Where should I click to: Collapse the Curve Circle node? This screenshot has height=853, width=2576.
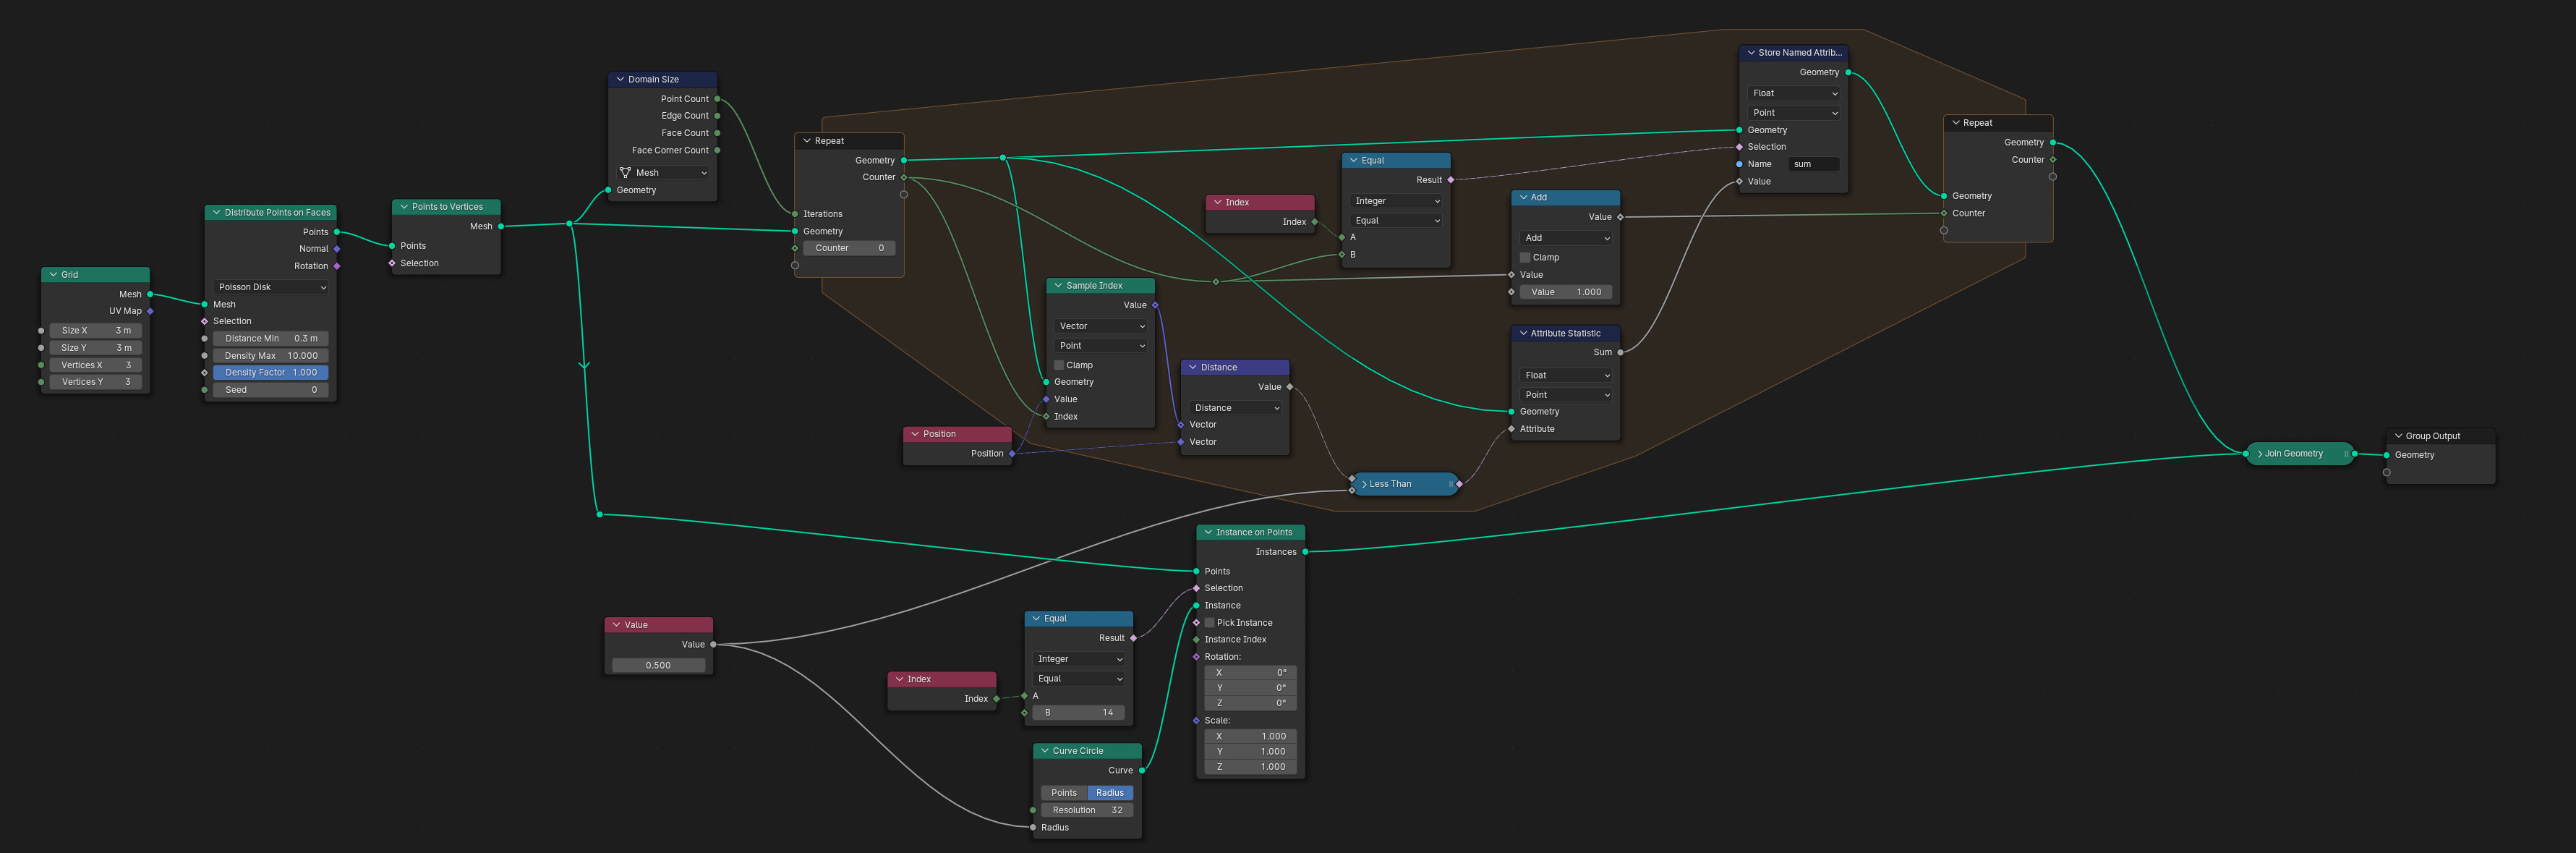[x=1045, y=751]
